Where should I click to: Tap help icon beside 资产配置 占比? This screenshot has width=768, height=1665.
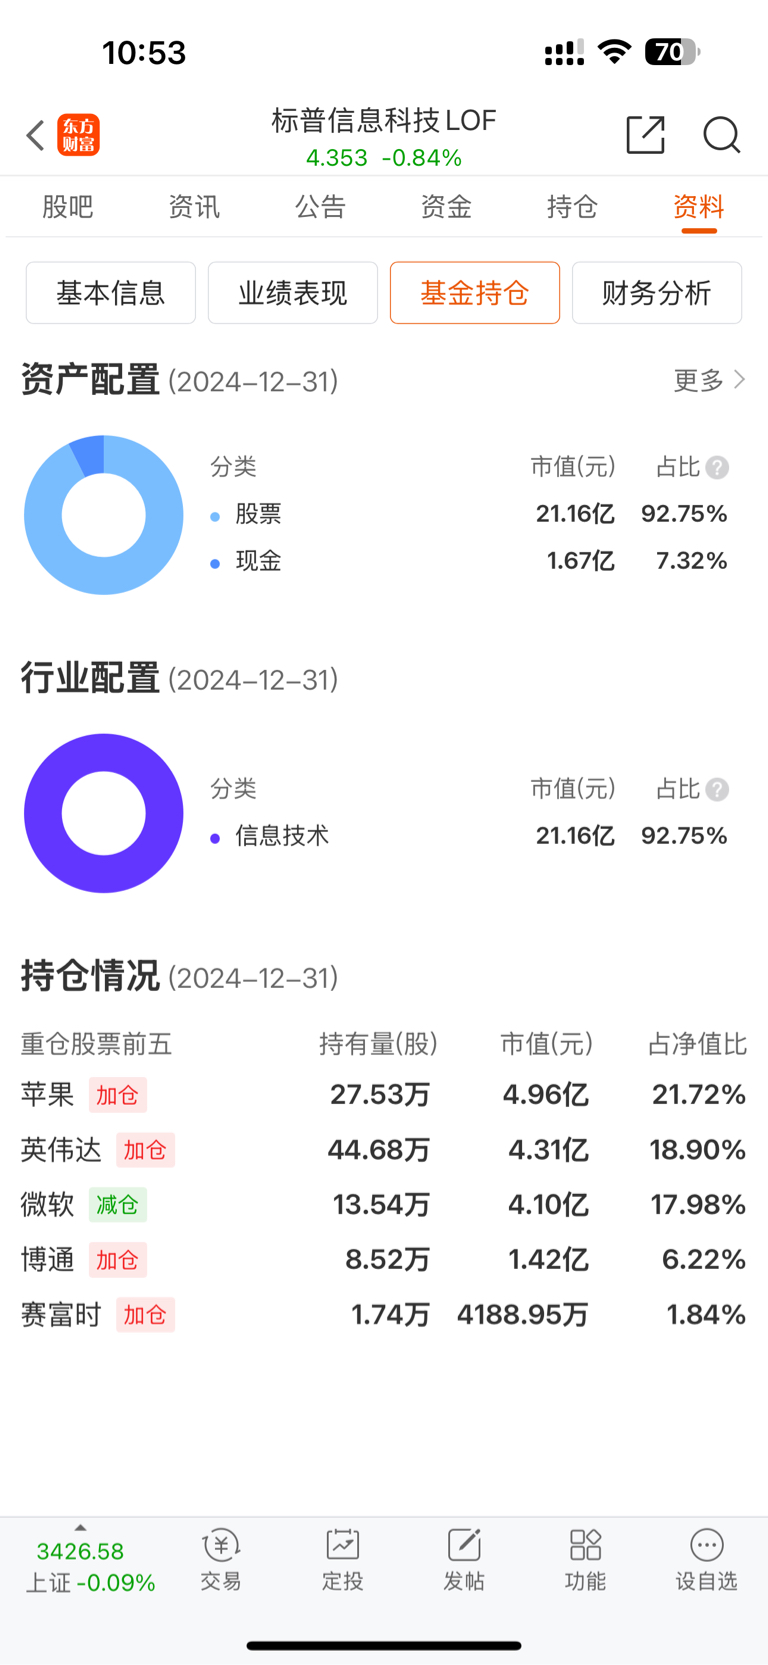[x=717, y=467]
